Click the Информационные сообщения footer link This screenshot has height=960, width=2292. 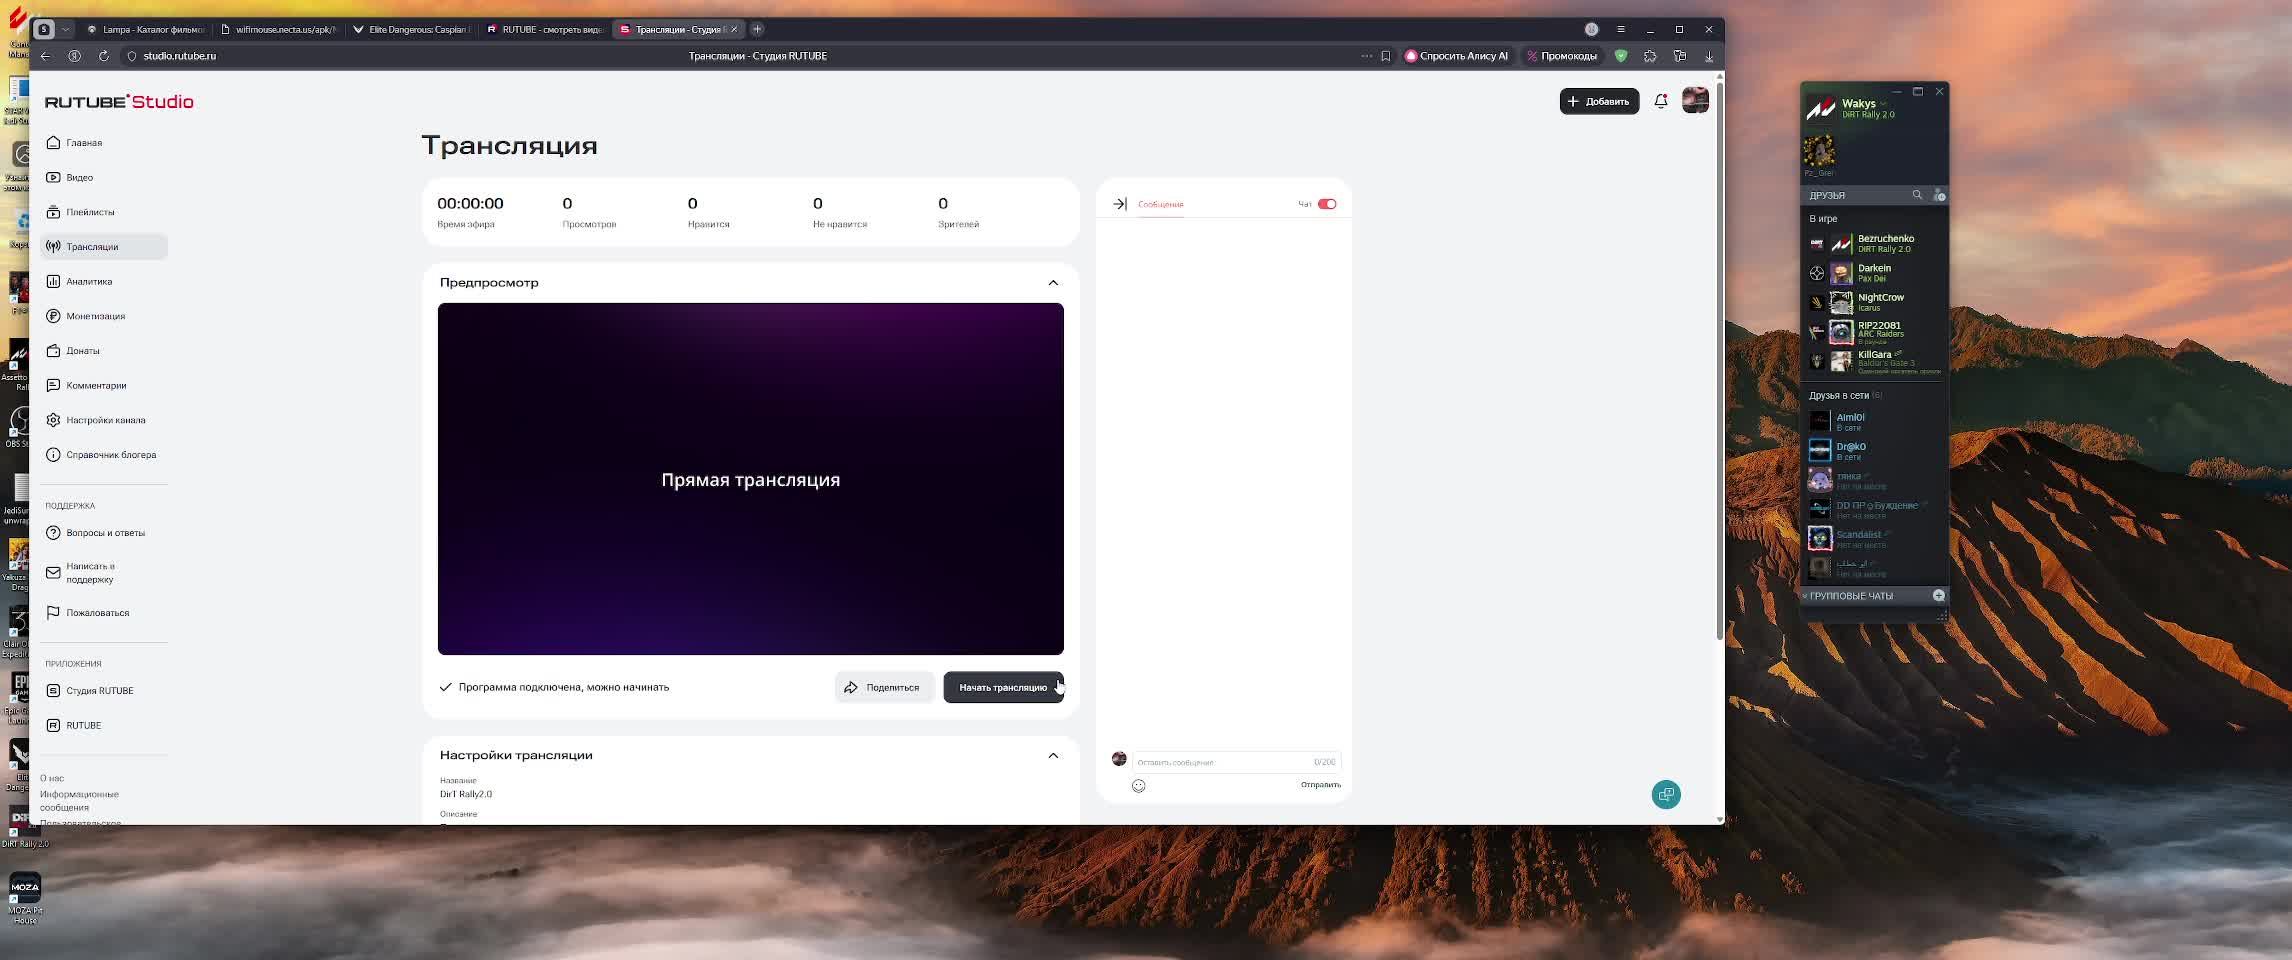click(79, 801)
